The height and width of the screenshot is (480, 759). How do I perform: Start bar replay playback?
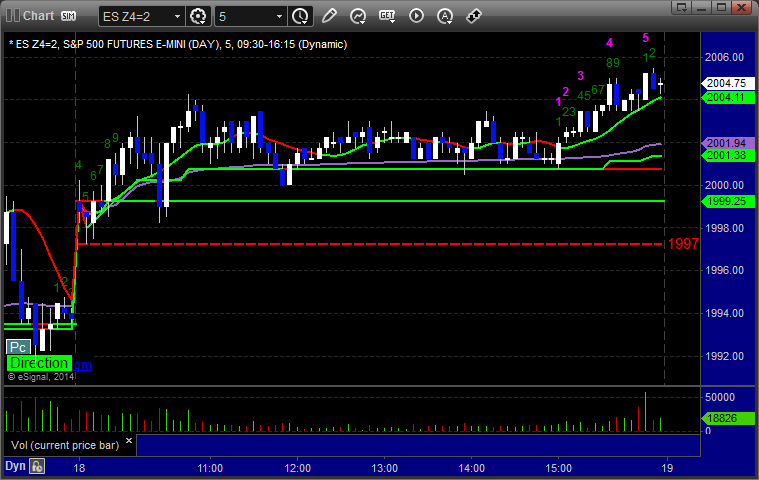tap(416, 16)
